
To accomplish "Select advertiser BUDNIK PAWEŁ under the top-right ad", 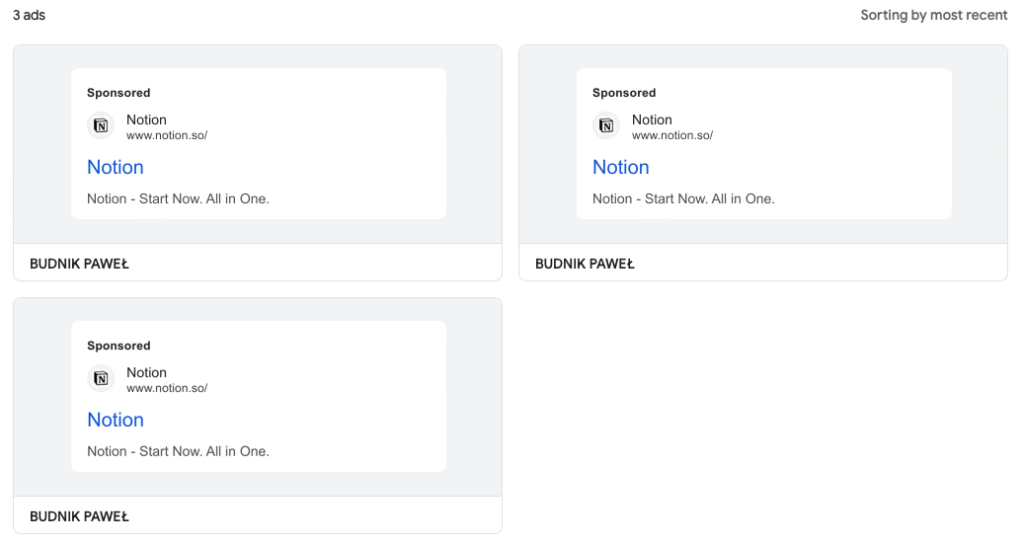I will click(x=585, y=264).
